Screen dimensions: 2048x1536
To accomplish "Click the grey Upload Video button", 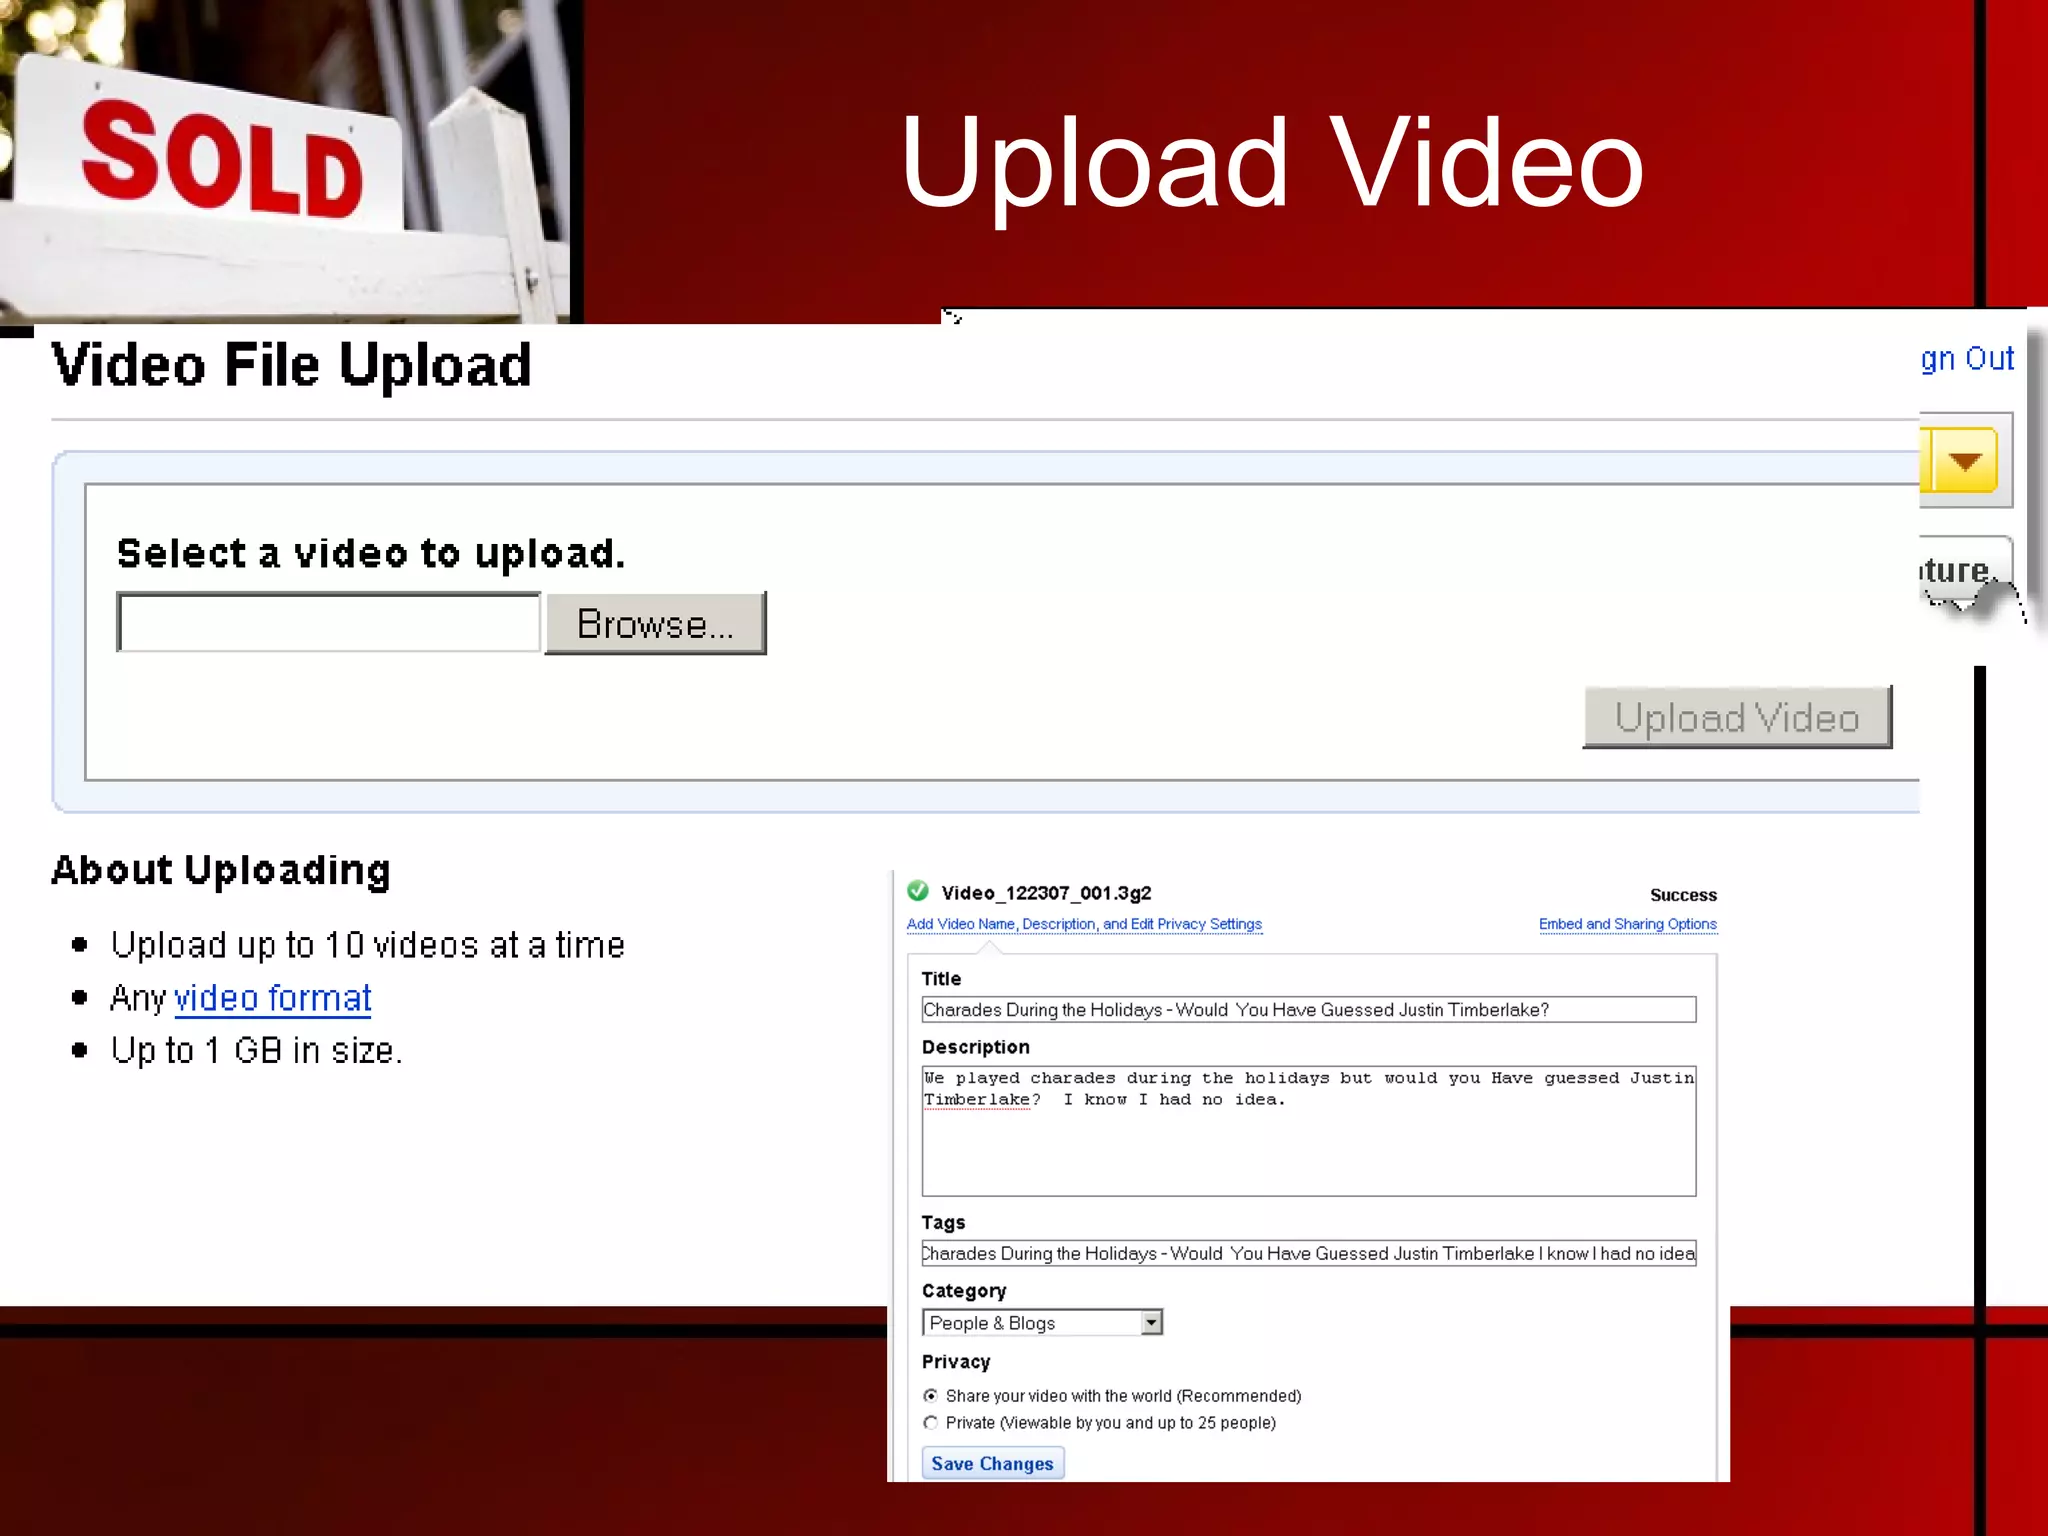I will 1737,717.
